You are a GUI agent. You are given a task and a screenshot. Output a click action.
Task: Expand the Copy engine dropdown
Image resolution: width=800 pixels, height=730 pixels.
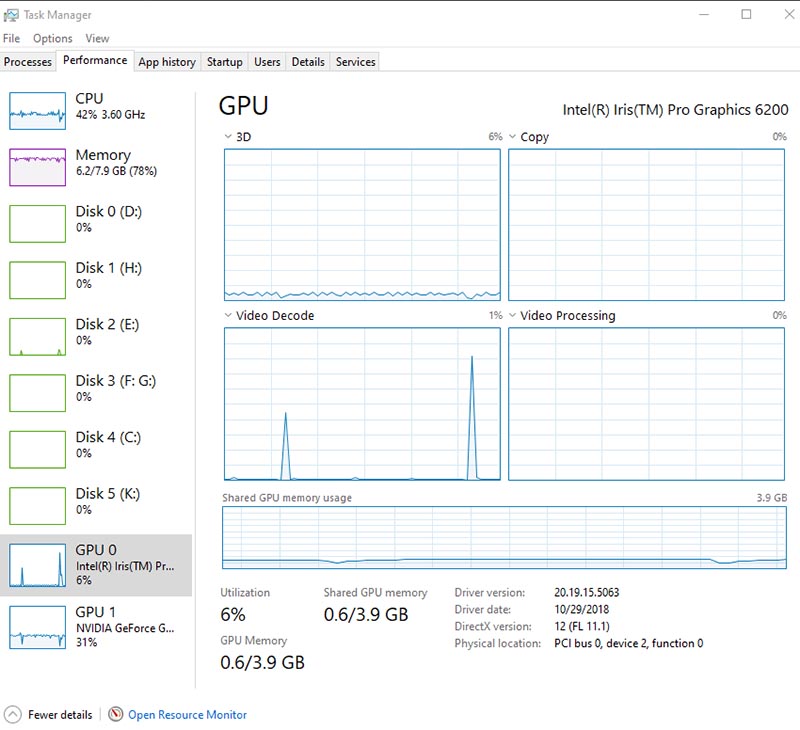[x=513, y=137]
